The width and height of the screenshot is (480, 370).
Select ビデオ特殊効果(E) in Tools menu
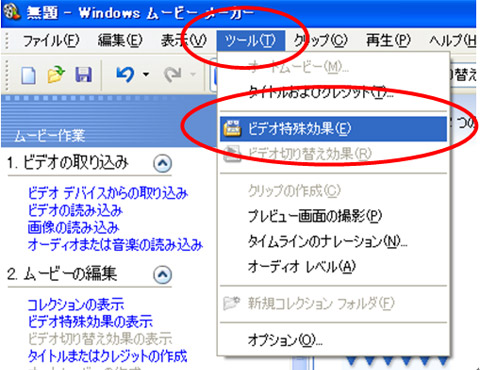click(333, 129)
